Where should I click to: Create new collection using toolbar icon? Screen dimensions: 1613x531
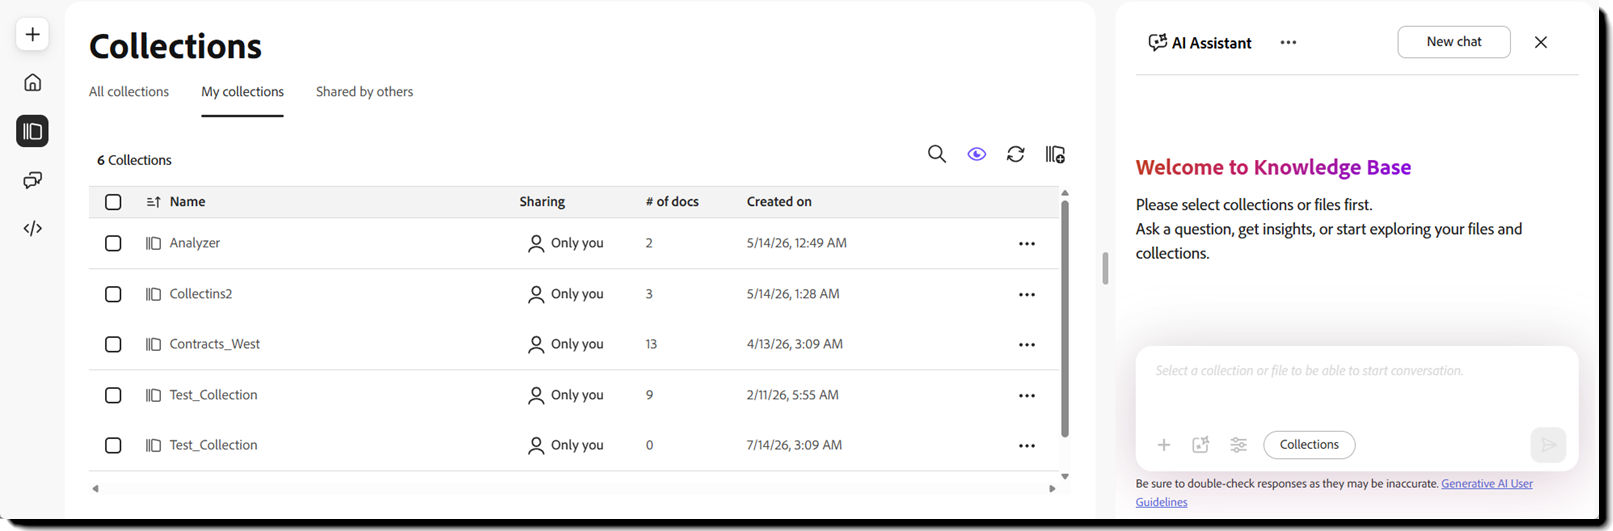tap(1055, 154)
